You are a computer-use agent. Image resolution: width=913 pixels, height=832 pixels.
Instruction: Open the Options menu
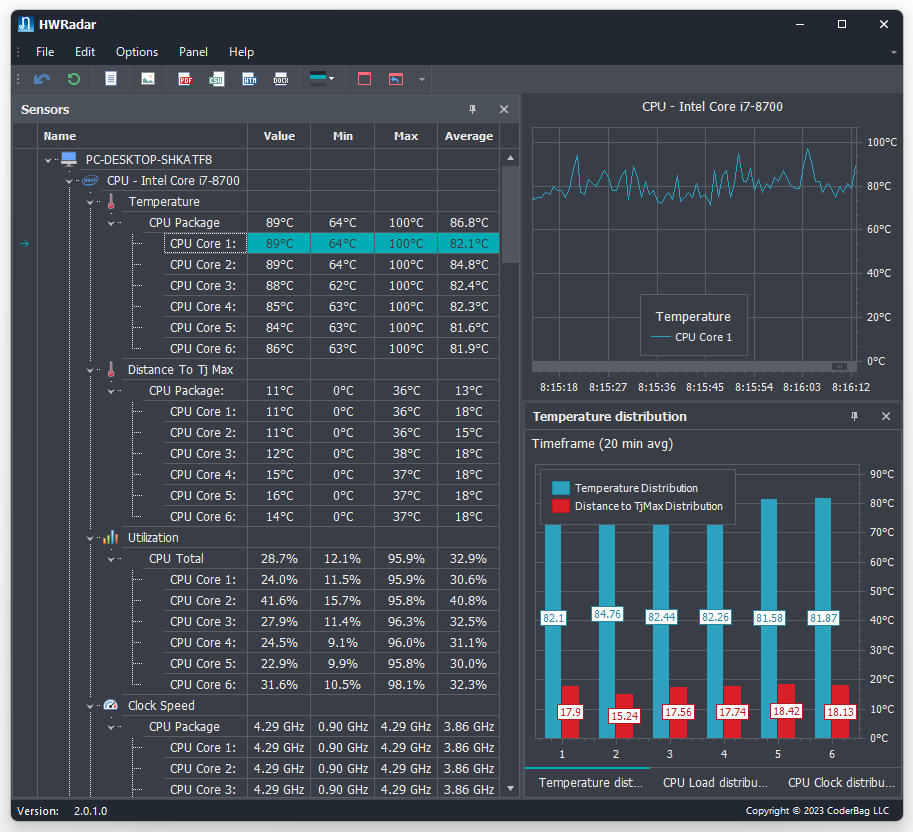(x=137, y=52)
